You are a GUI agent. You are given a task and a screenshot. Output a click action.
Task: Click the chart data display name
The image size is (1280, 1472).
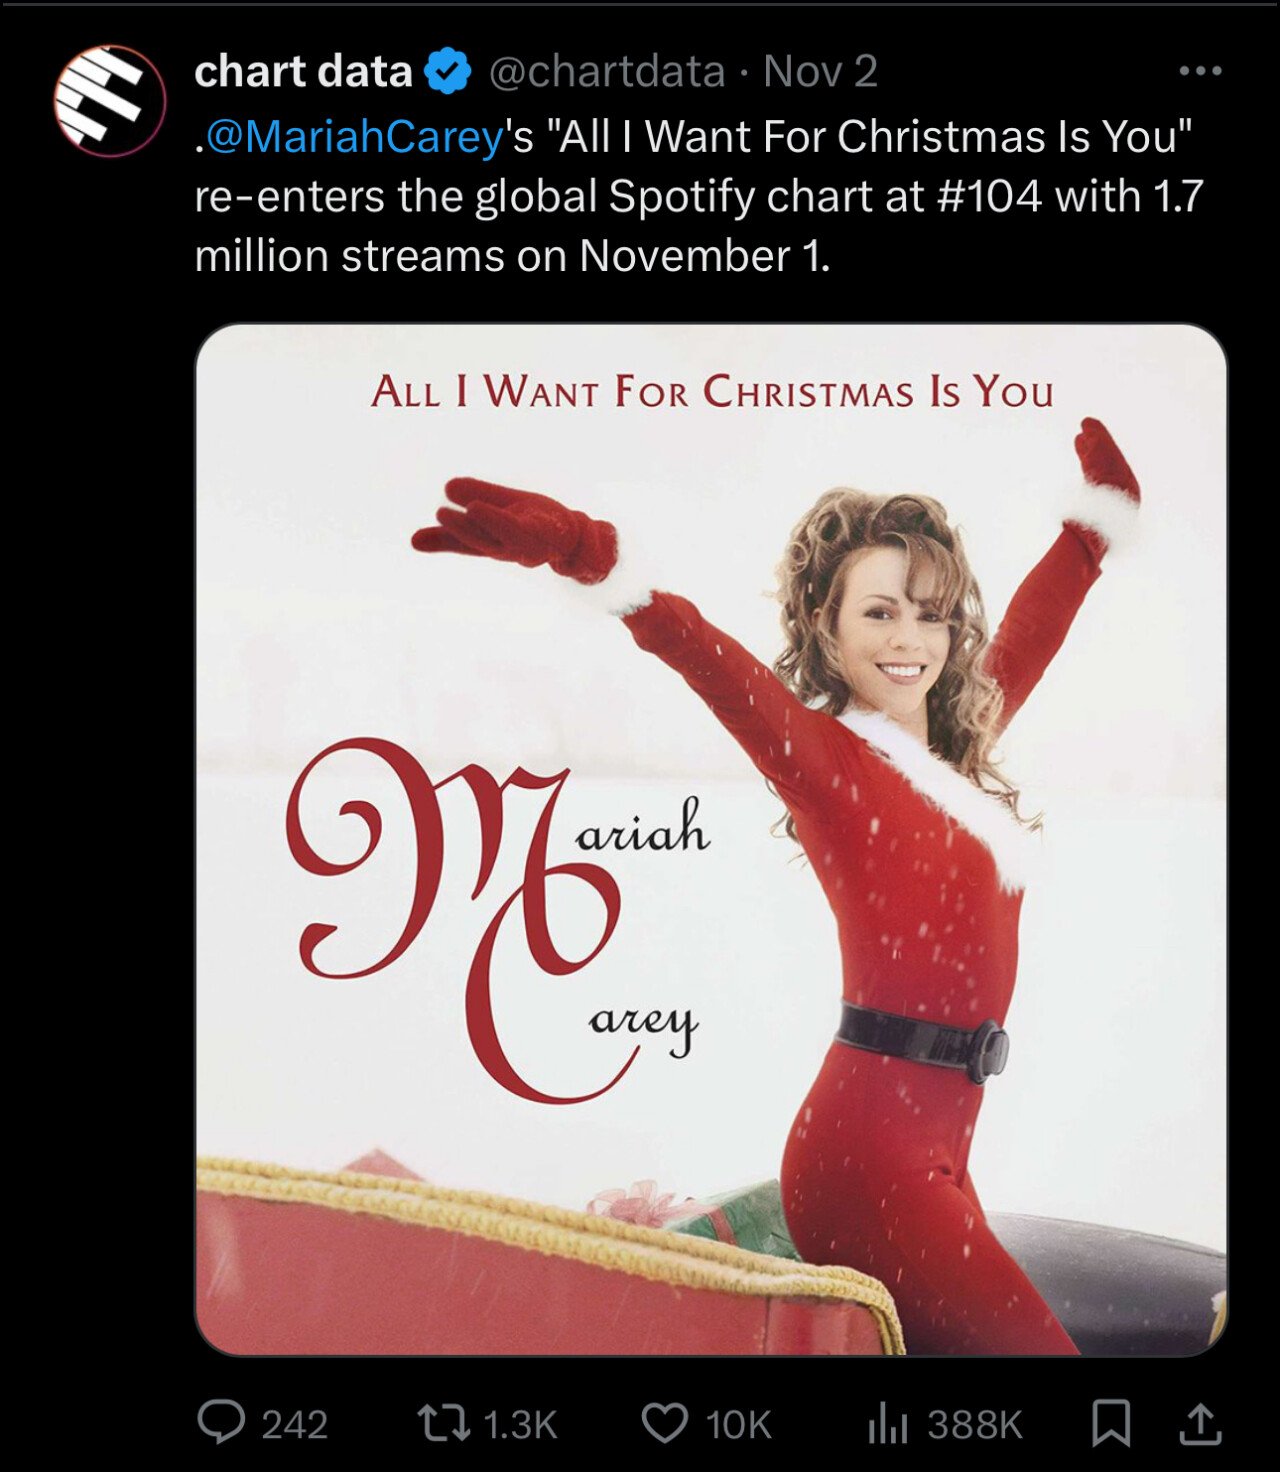(x=303, y=72)
